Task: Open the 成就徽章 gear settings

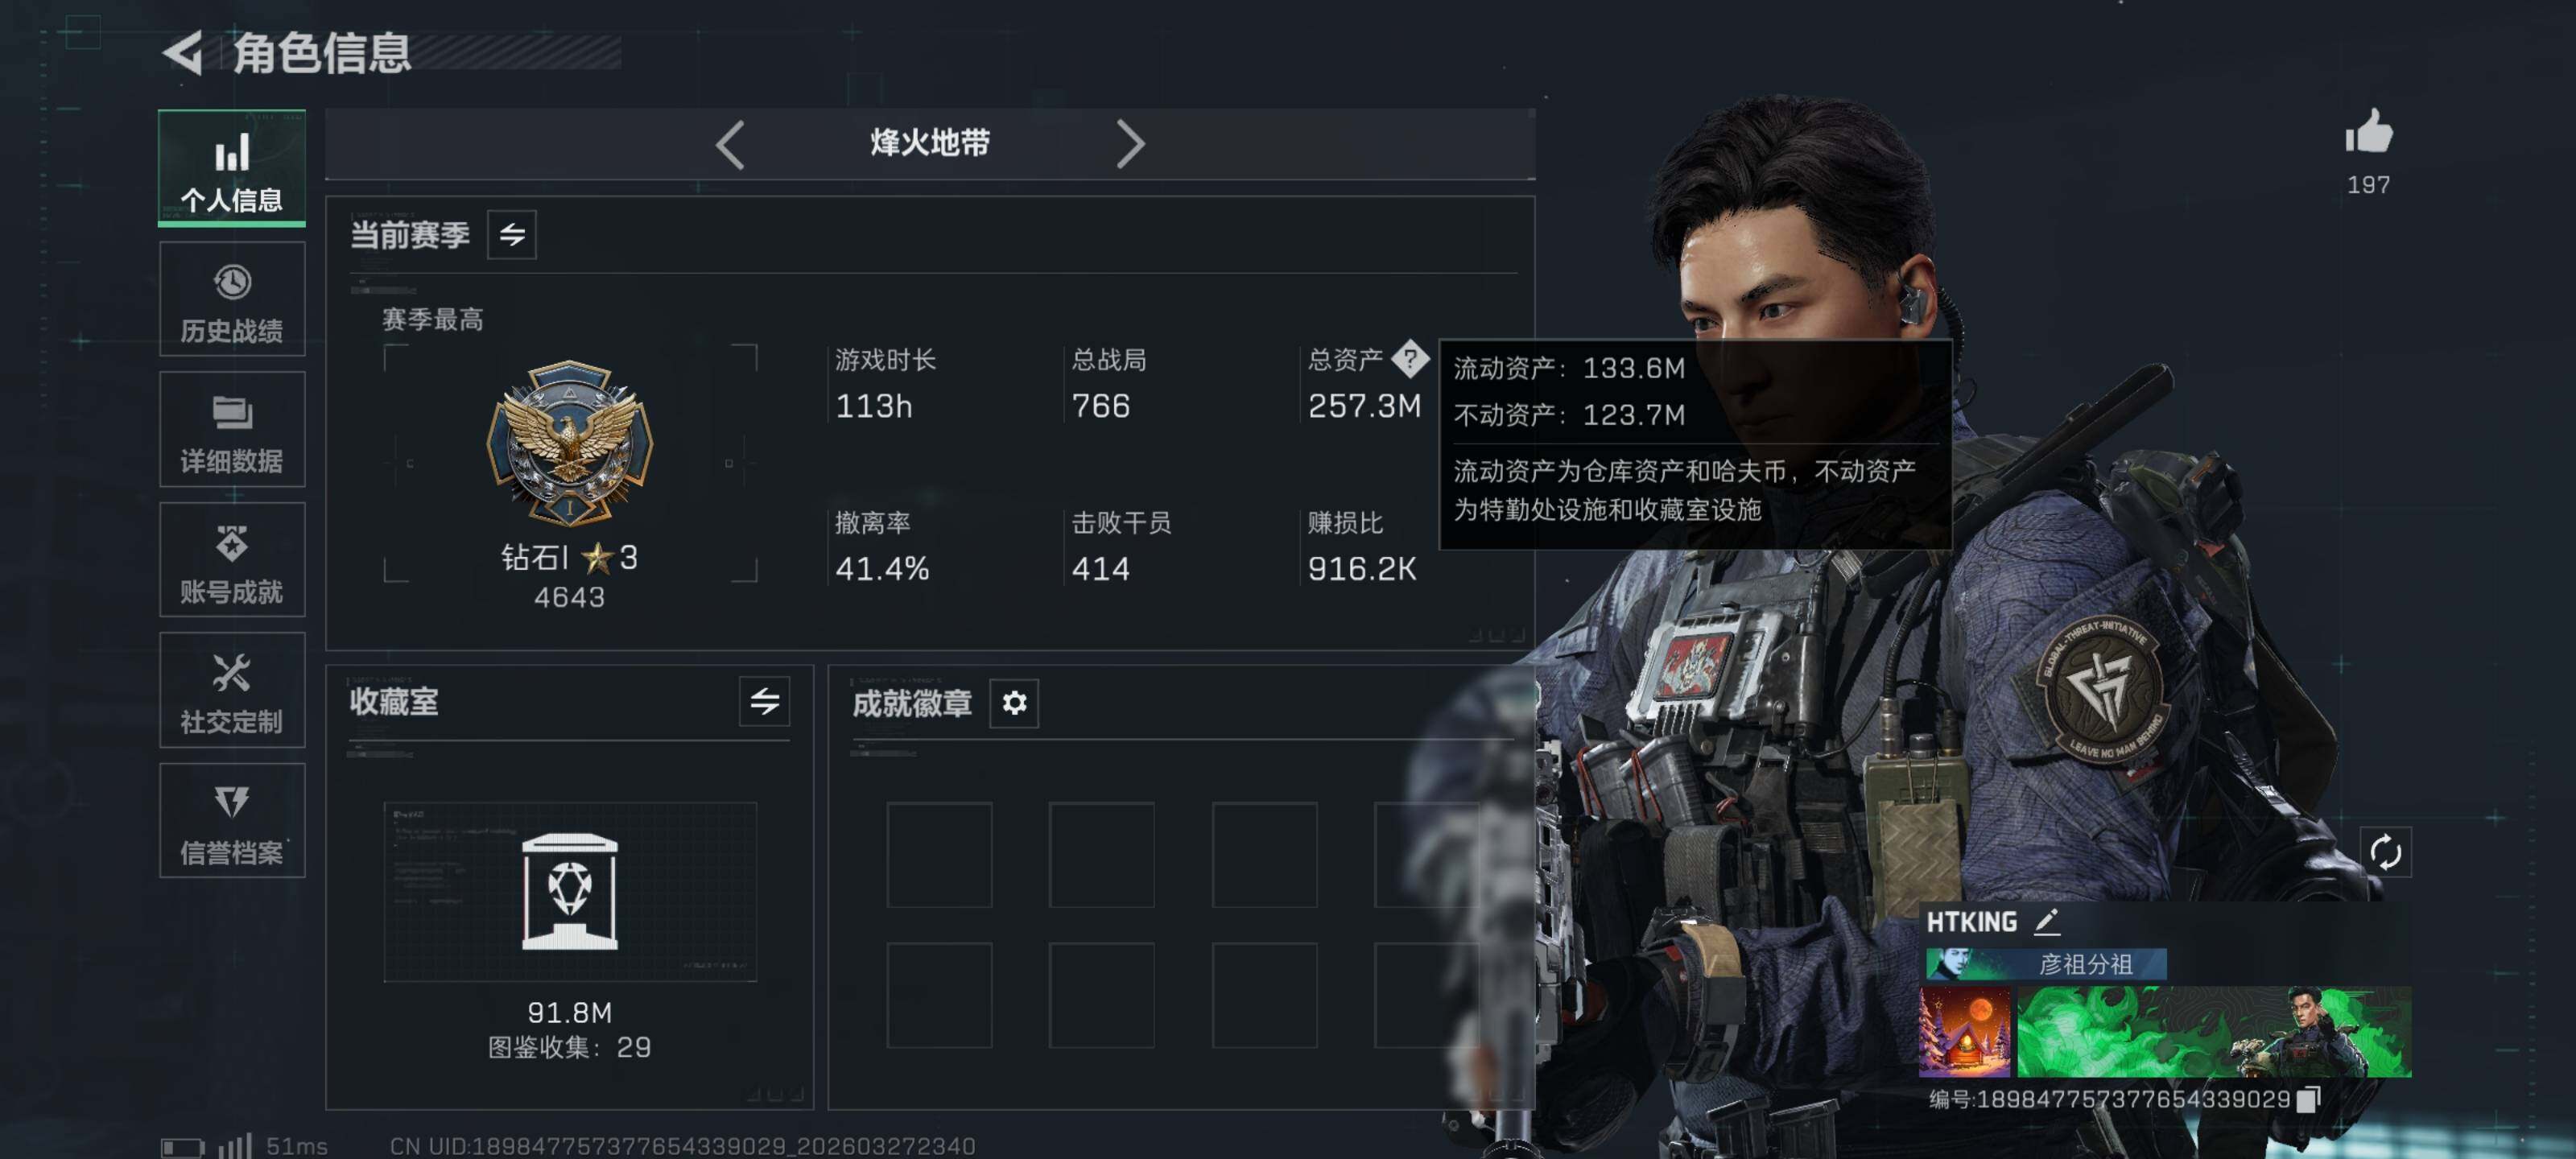Action: pos(1014,703)
